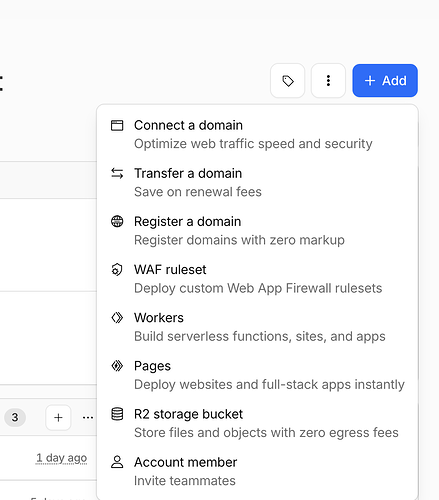Click the person icon for Account member
439x500 pixels.
pos(117,462)
